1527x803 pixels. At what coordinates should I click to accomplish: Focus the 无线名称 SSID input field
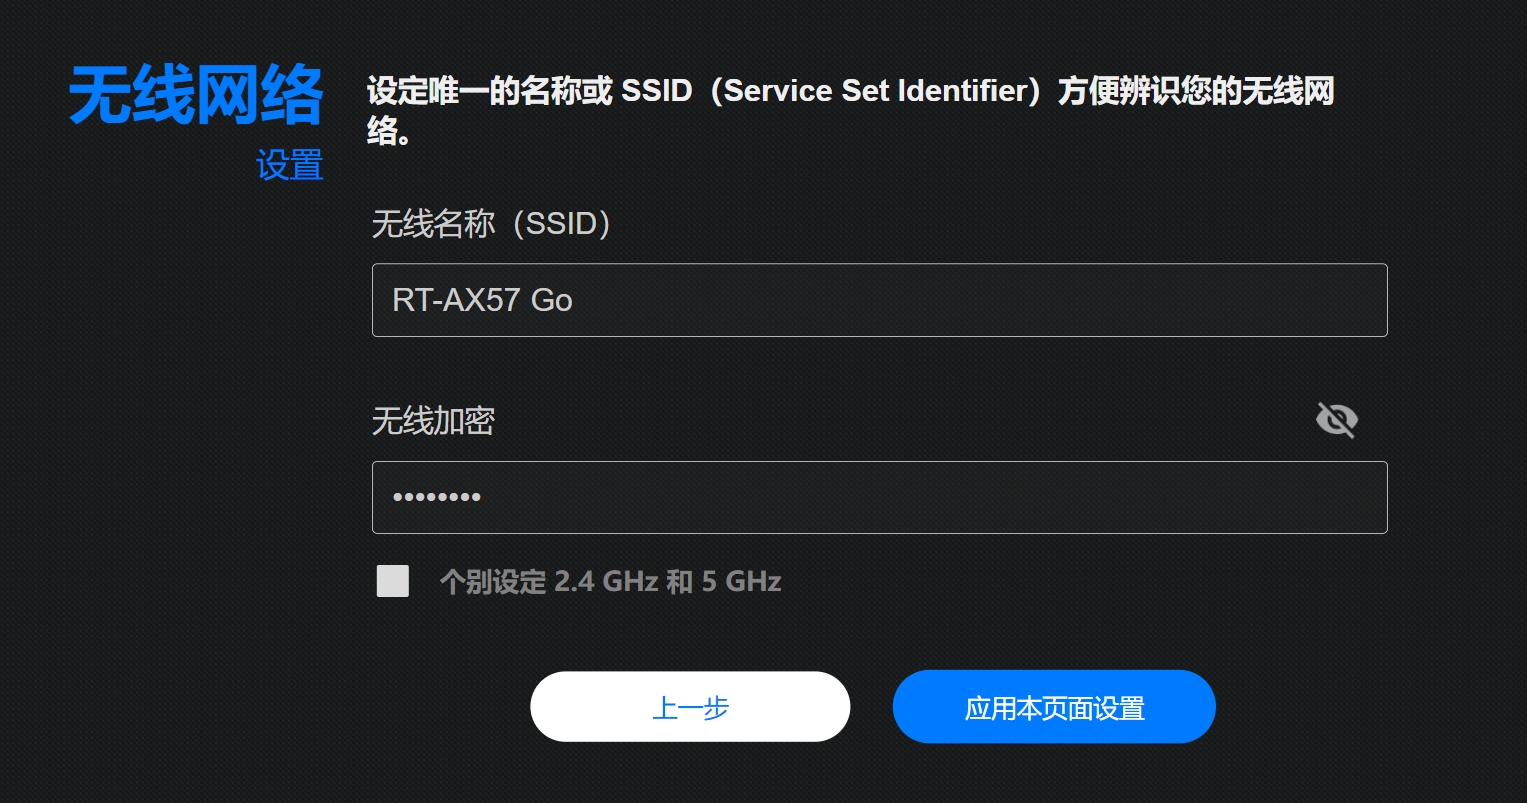click(880, 300)
